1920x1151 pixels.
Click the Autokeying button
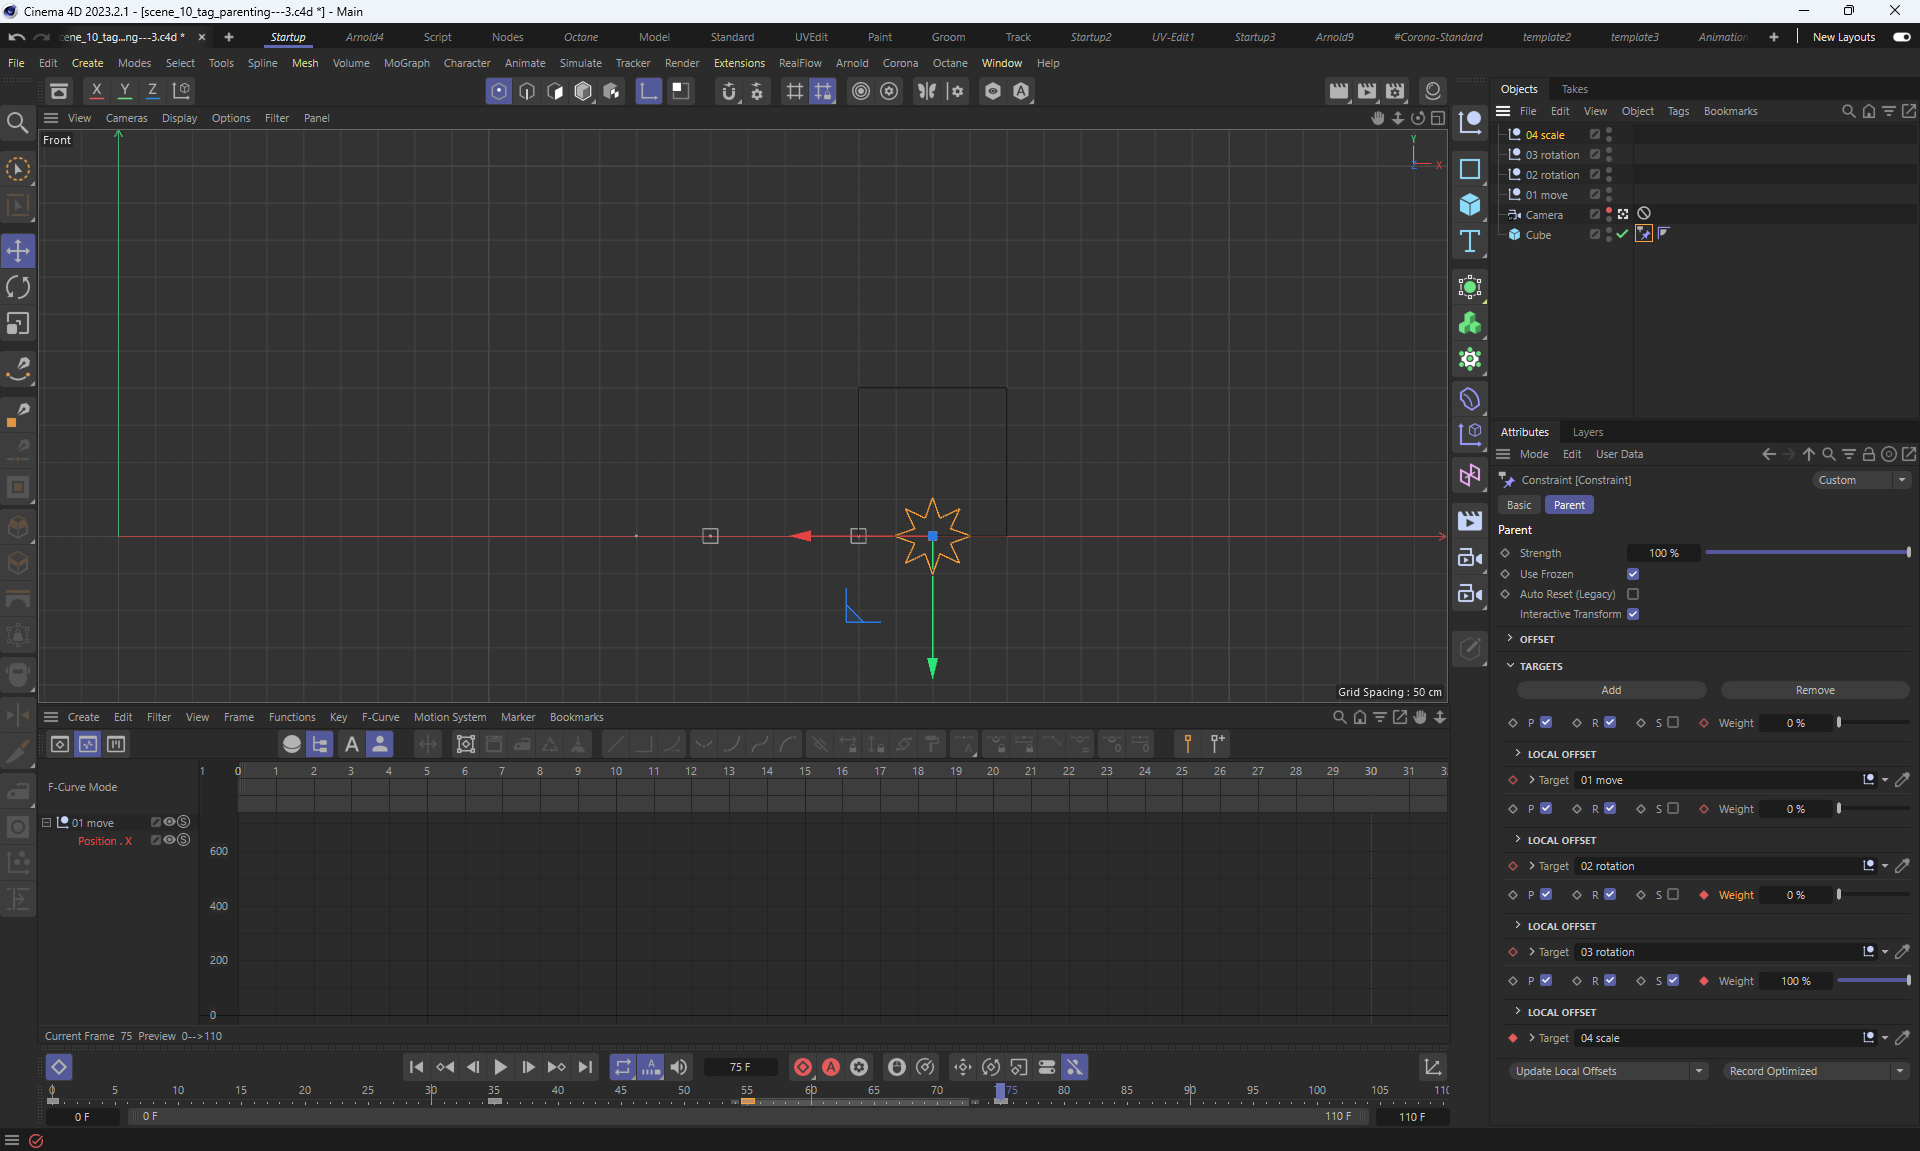[x=830, y=1067]
